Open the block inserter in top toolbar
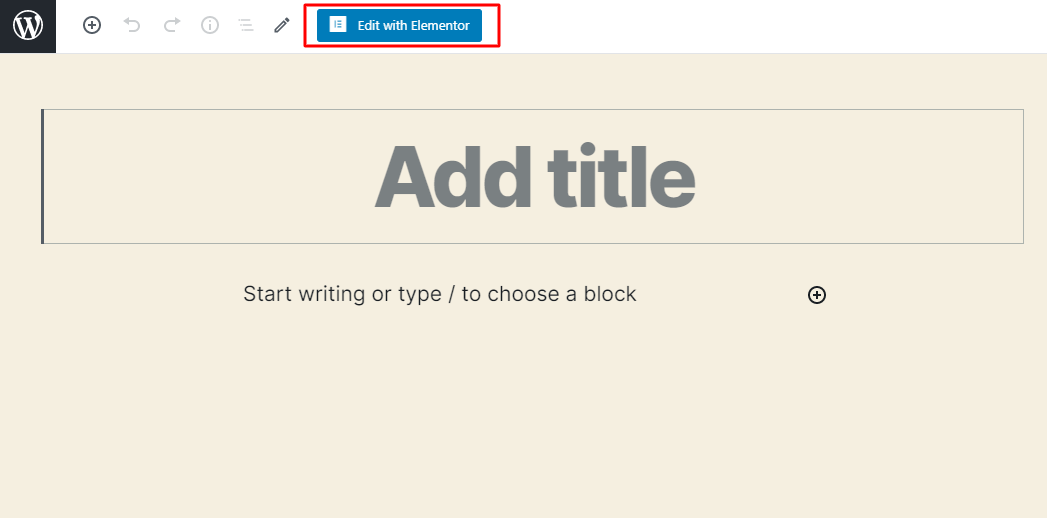1047x518 pixels. [92, 26]
